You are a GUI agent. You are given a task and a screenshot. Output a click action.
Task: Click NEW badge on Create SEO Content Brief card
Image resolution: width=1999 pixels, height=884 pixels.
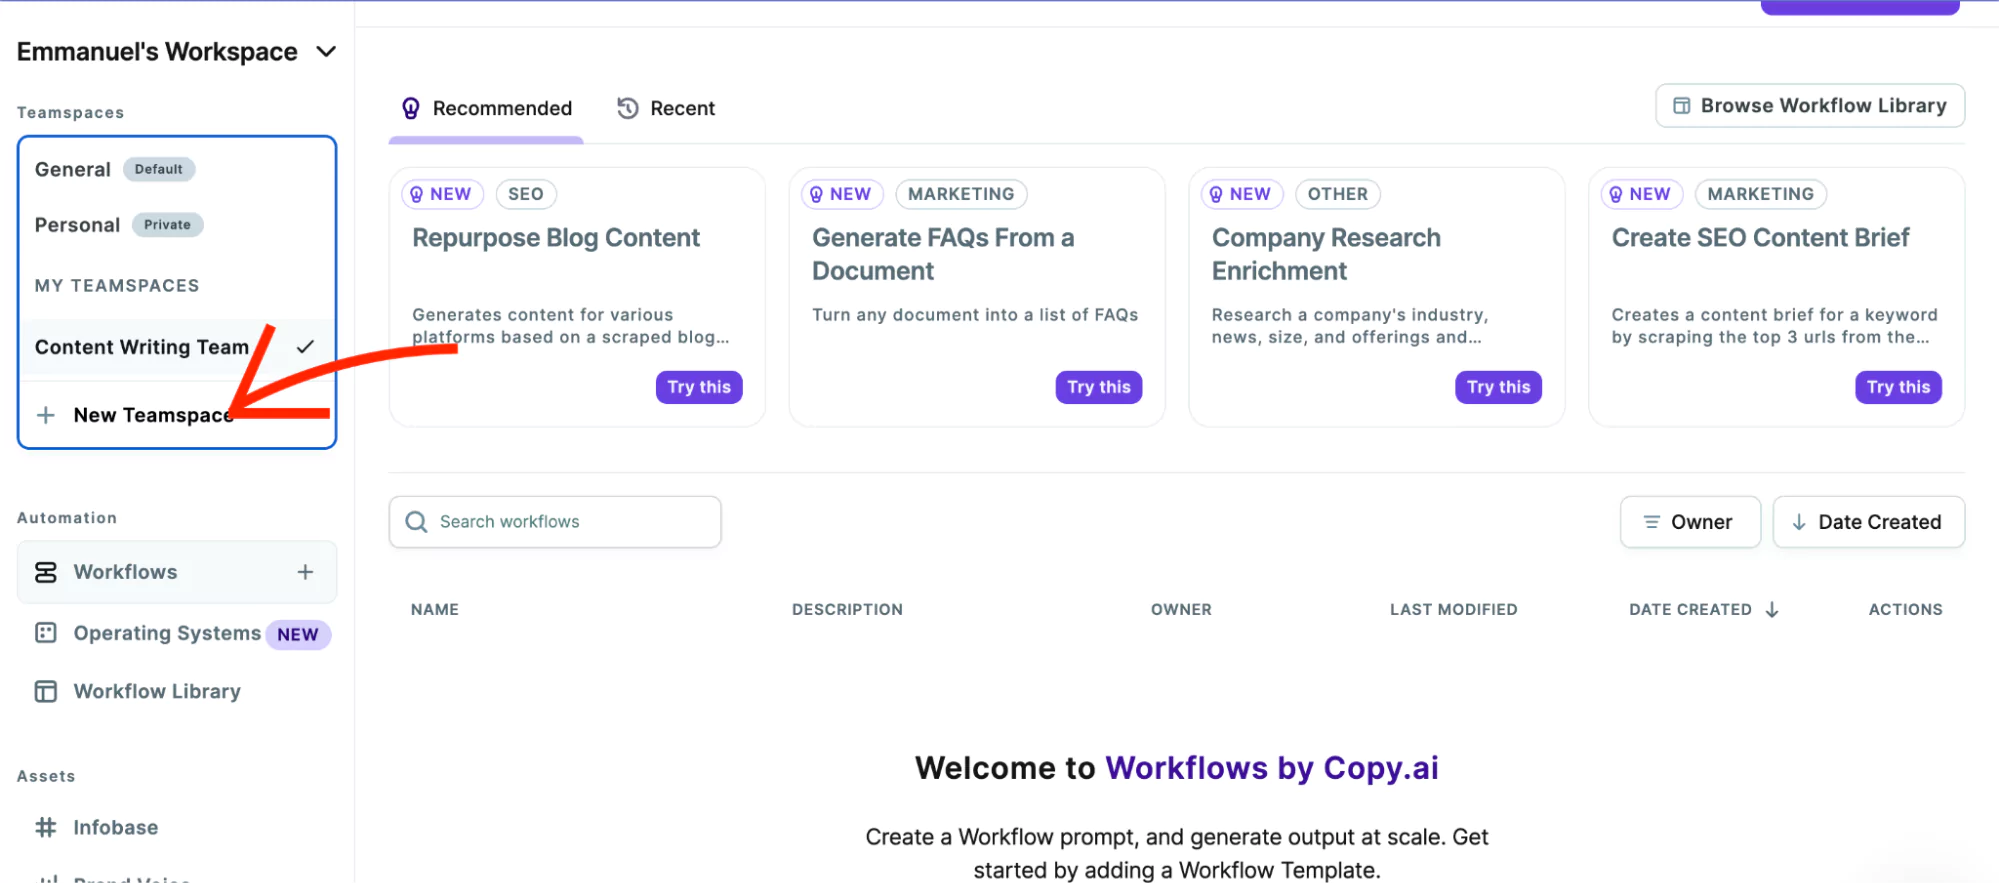(1642, 194)
